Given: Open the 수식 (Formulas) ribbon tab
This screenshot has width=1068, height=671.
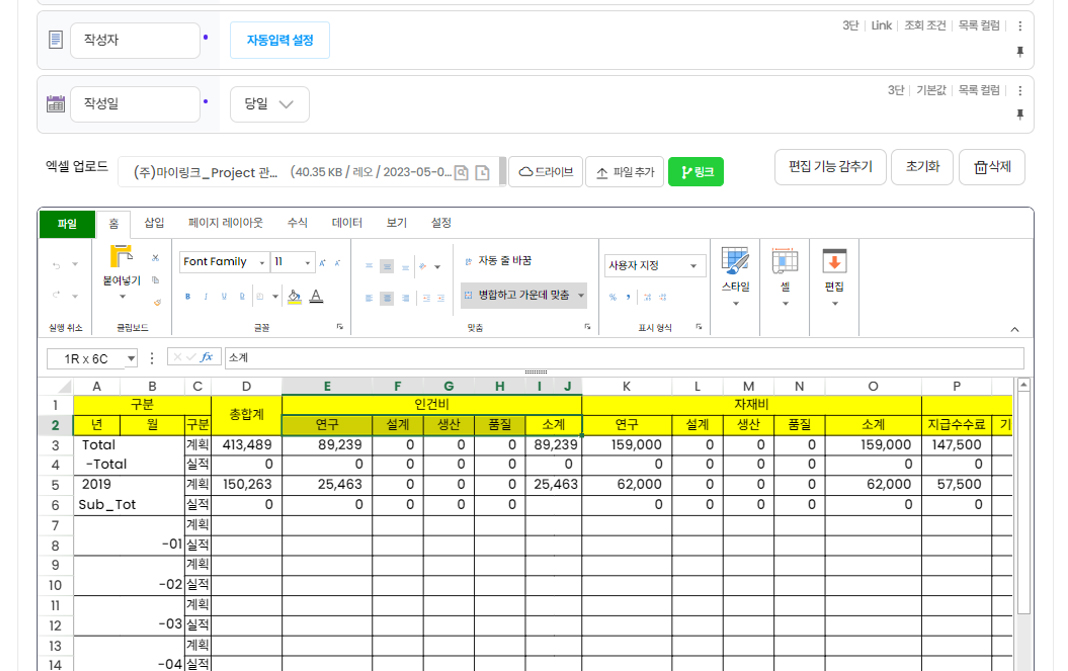Looking at the screenshot, I should coord(297,223).
